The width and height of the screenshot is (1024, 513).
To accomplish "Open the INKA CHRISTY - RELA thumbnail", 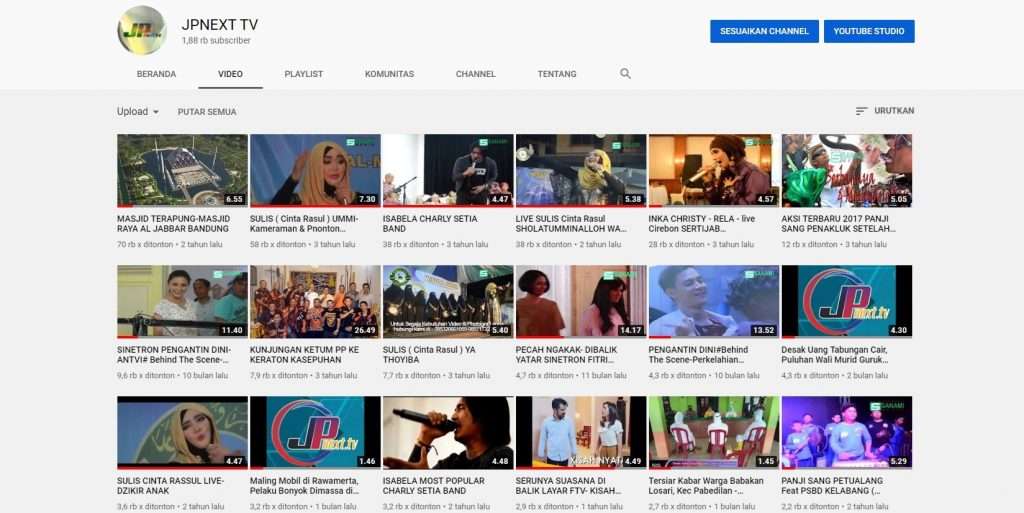I will (714, 171).
